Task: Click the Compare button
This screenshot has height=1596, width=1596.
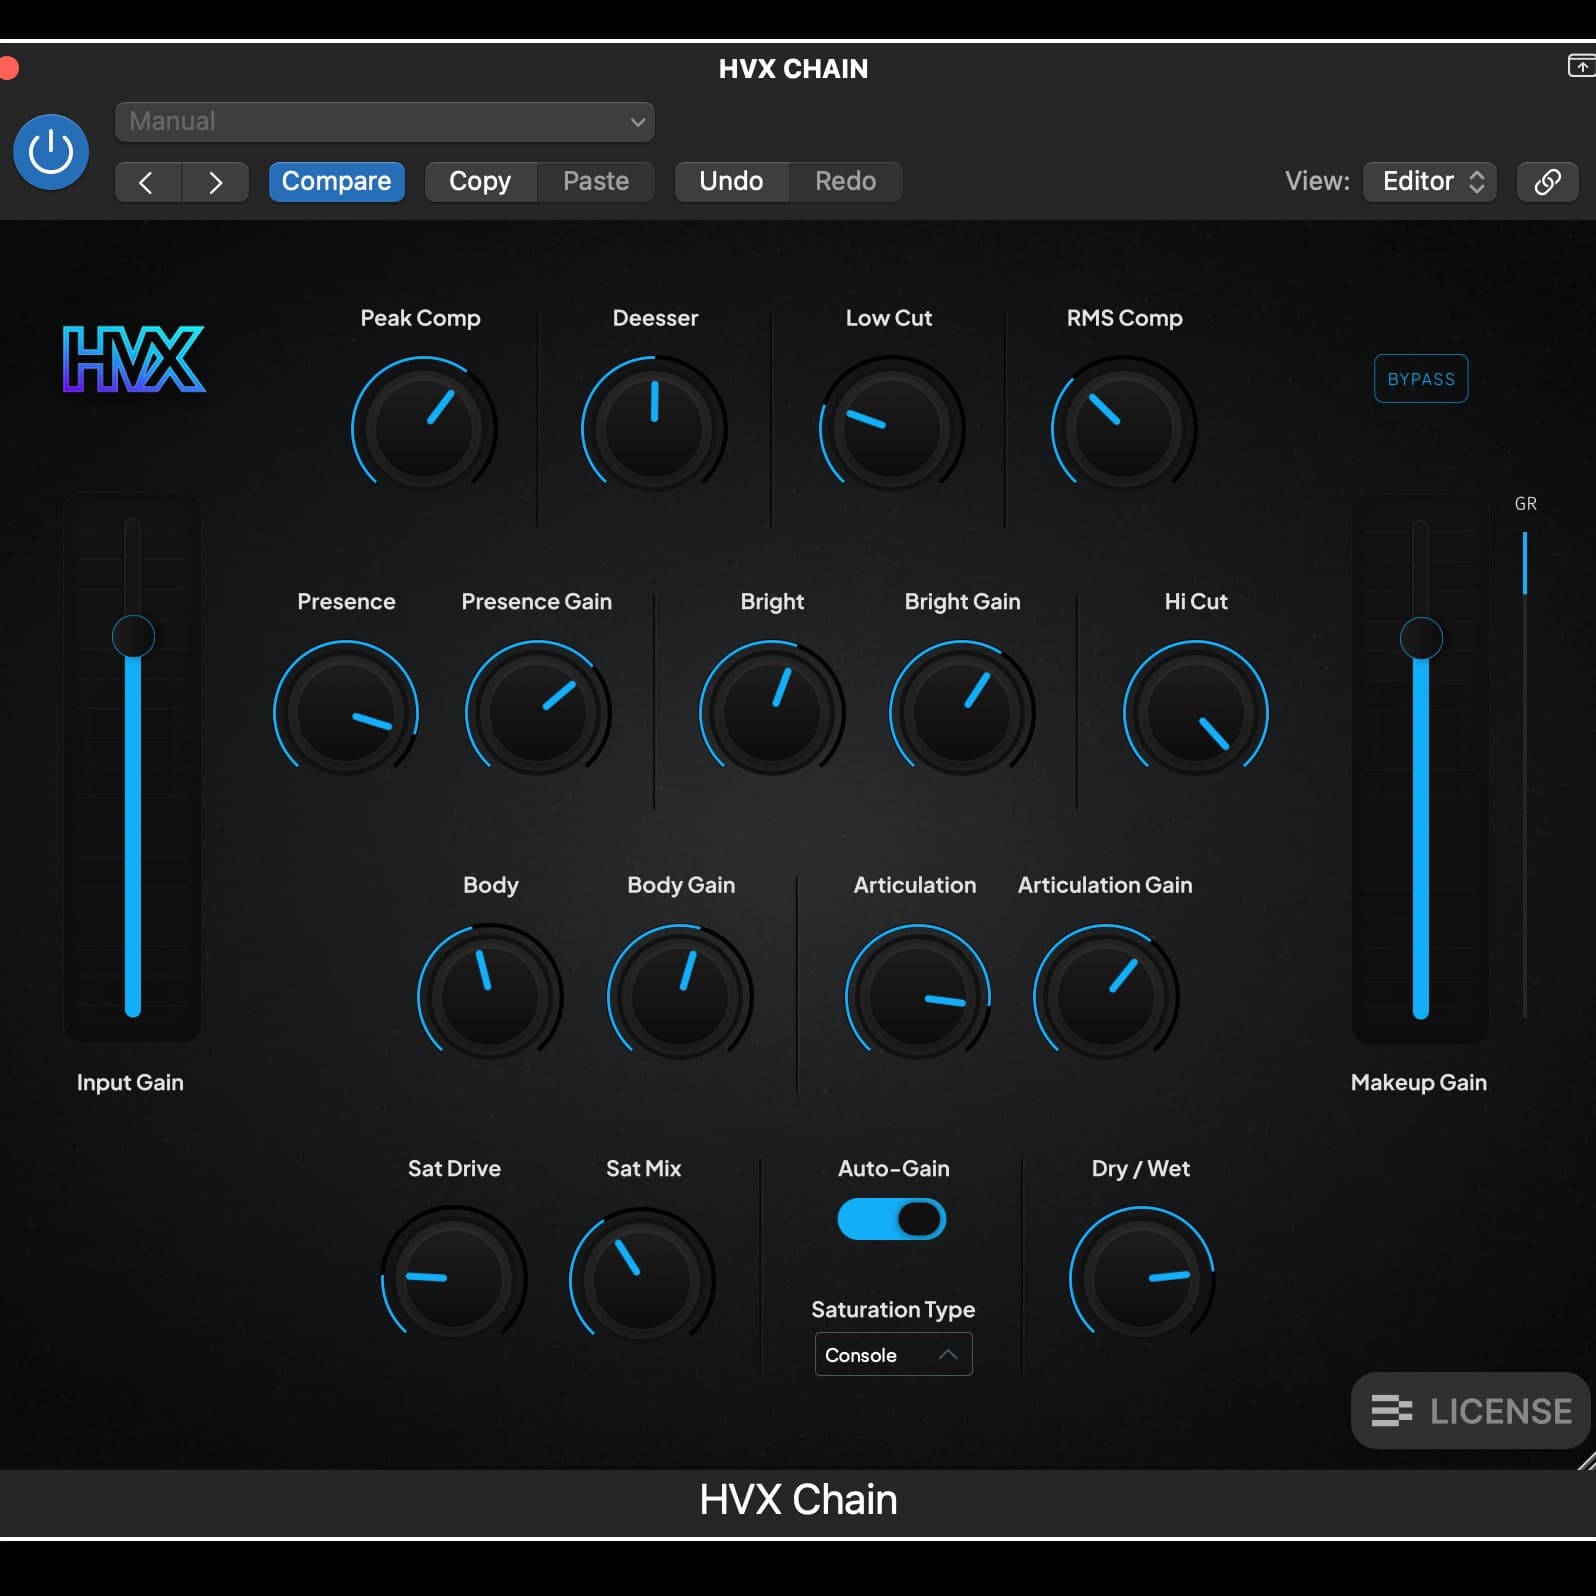Action: (x=337, y=182)
